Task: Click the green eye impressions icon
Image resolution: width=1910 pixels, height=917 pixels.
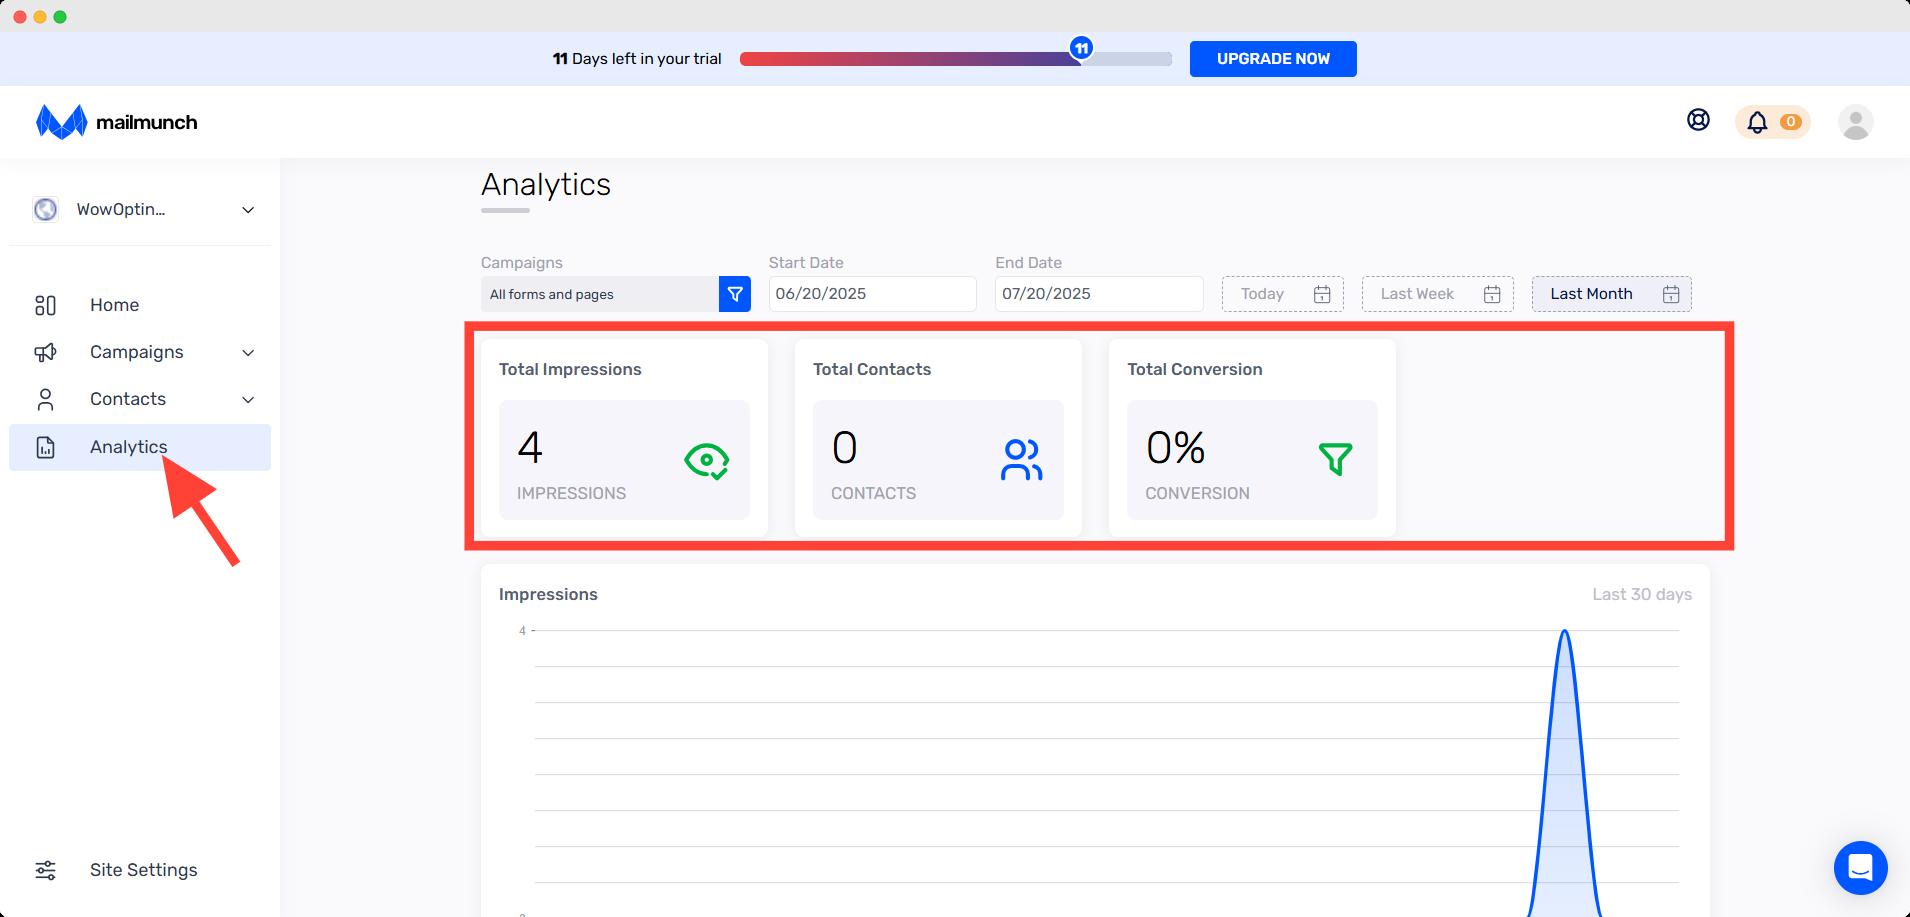Action: click(707, 460)
